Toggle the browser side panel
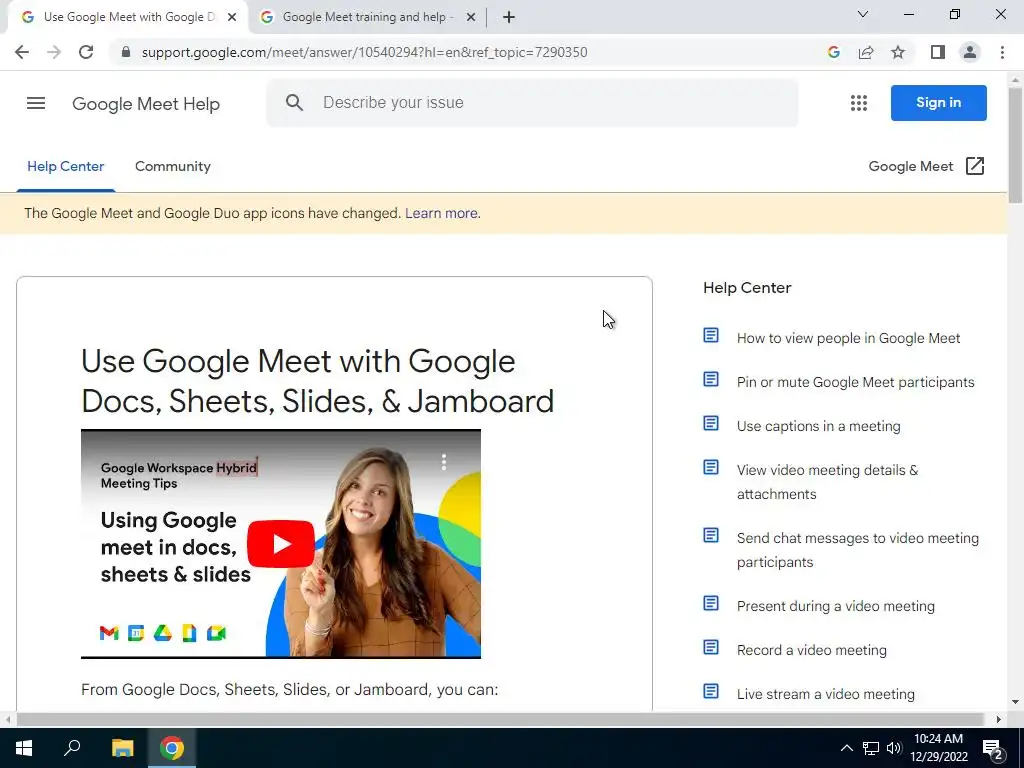 (938, 52)
